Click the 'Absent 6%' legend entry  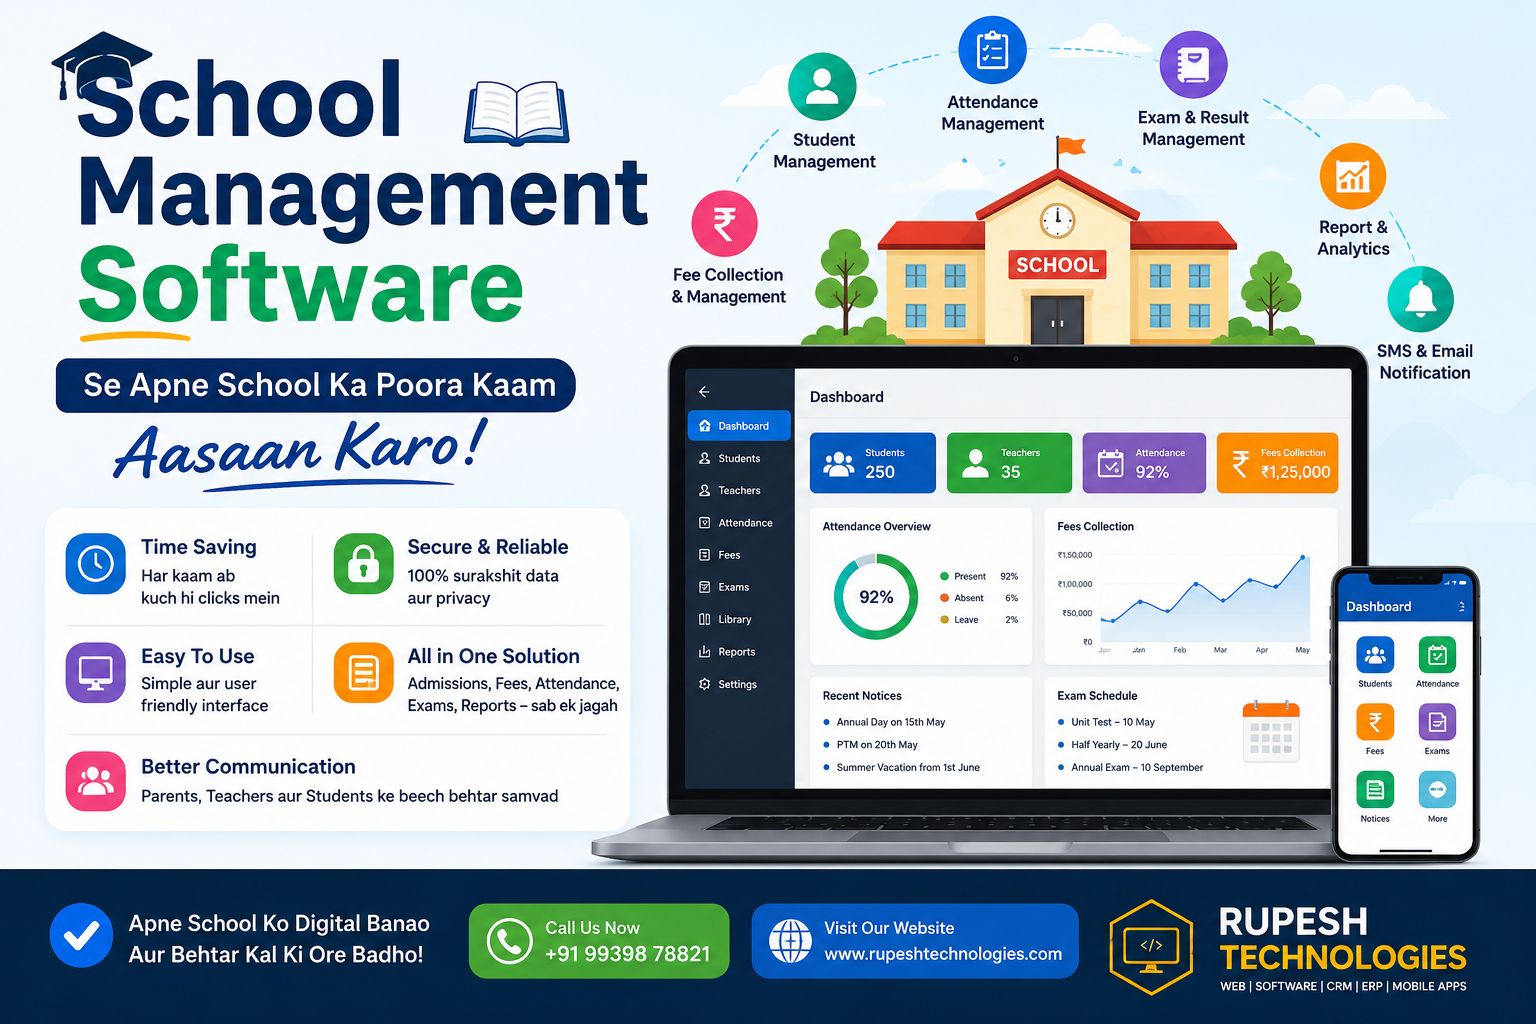(x=979, y=598)
